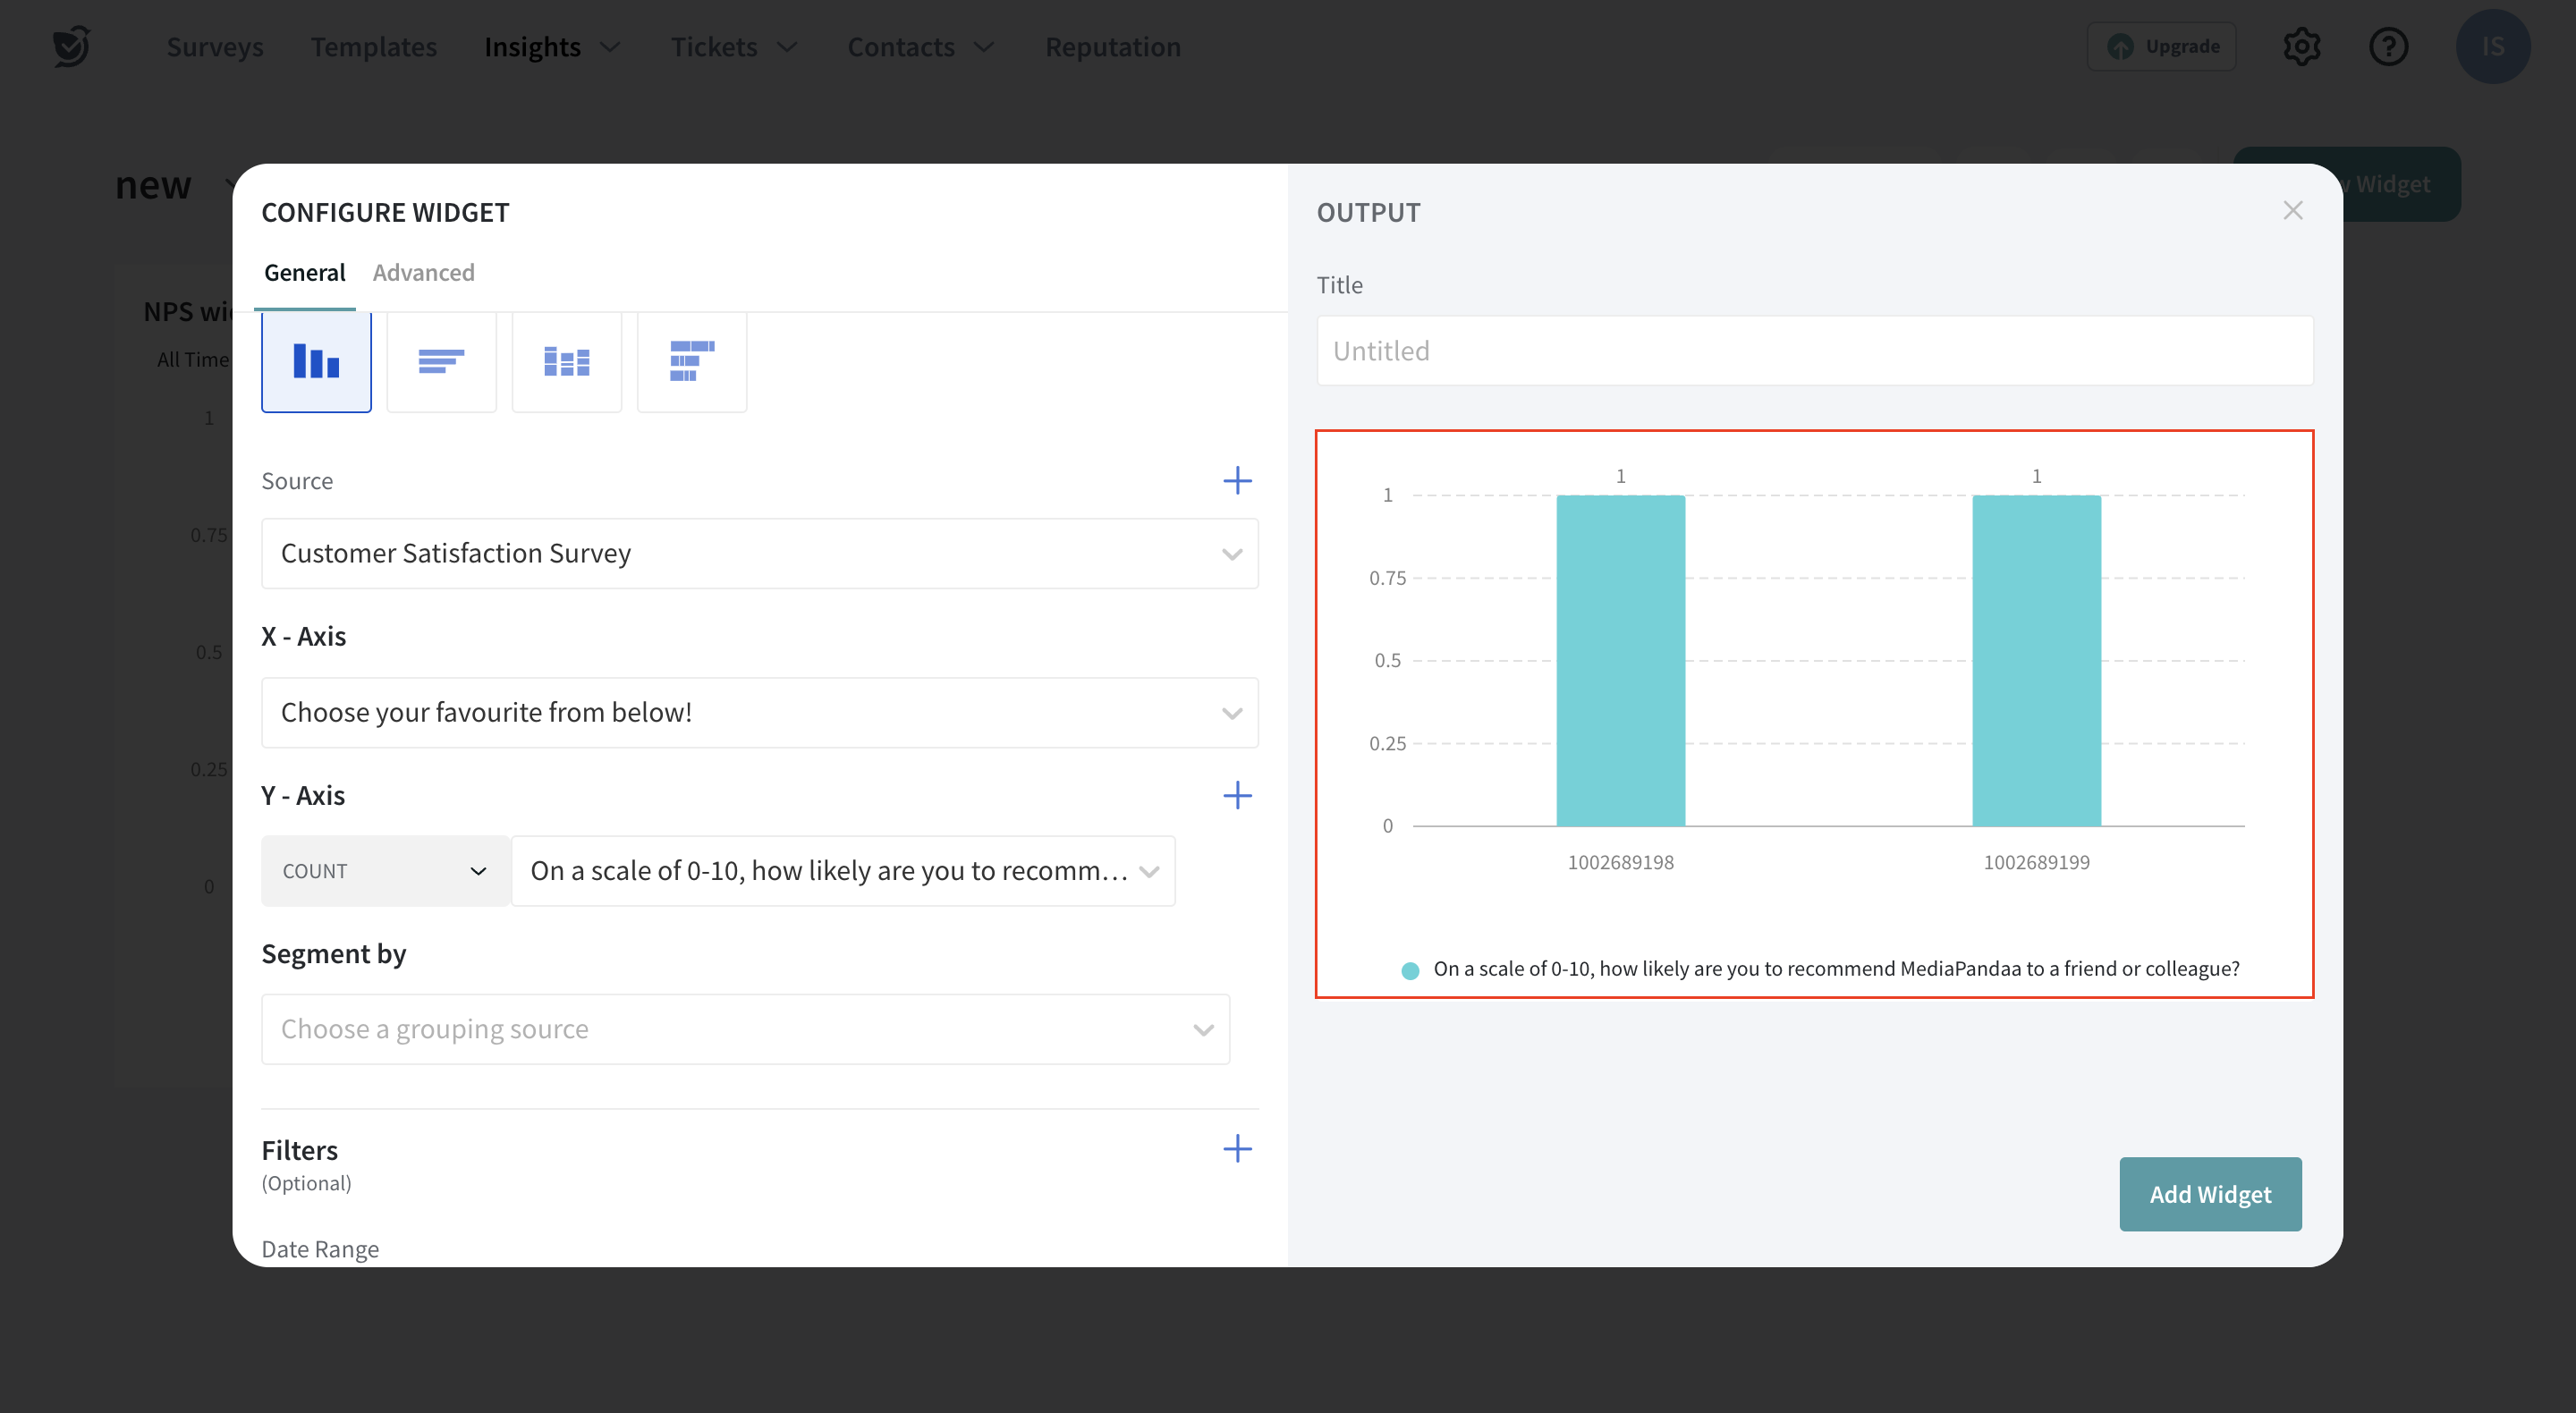Select the horizontal bar chart type
The height and width of the screenshot is (1413, 2576).
(x=441, y=361)
